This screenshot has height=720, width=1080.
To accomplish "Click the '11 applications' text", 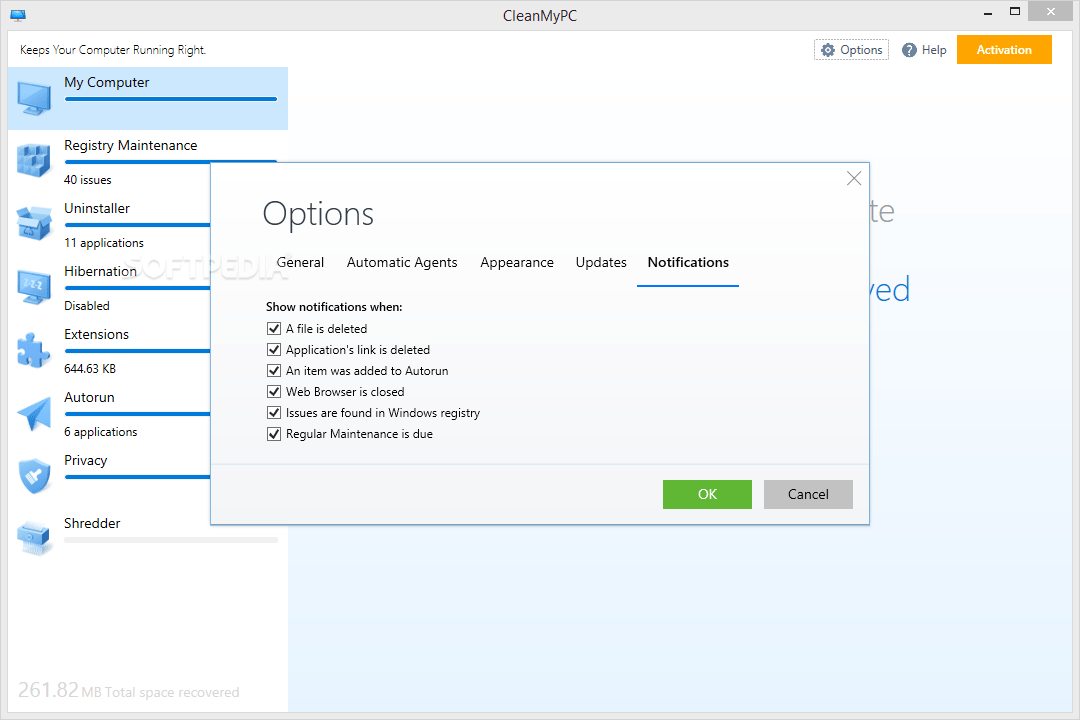I will point(104,243).
